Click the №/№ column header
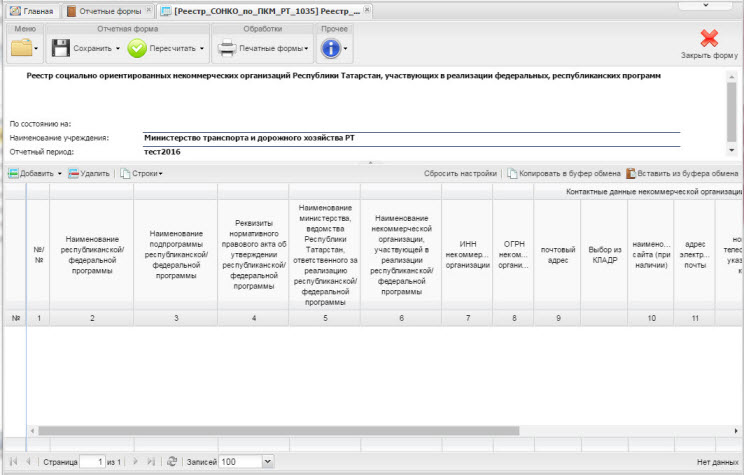 pyautogui.click(x=39, y=255)
